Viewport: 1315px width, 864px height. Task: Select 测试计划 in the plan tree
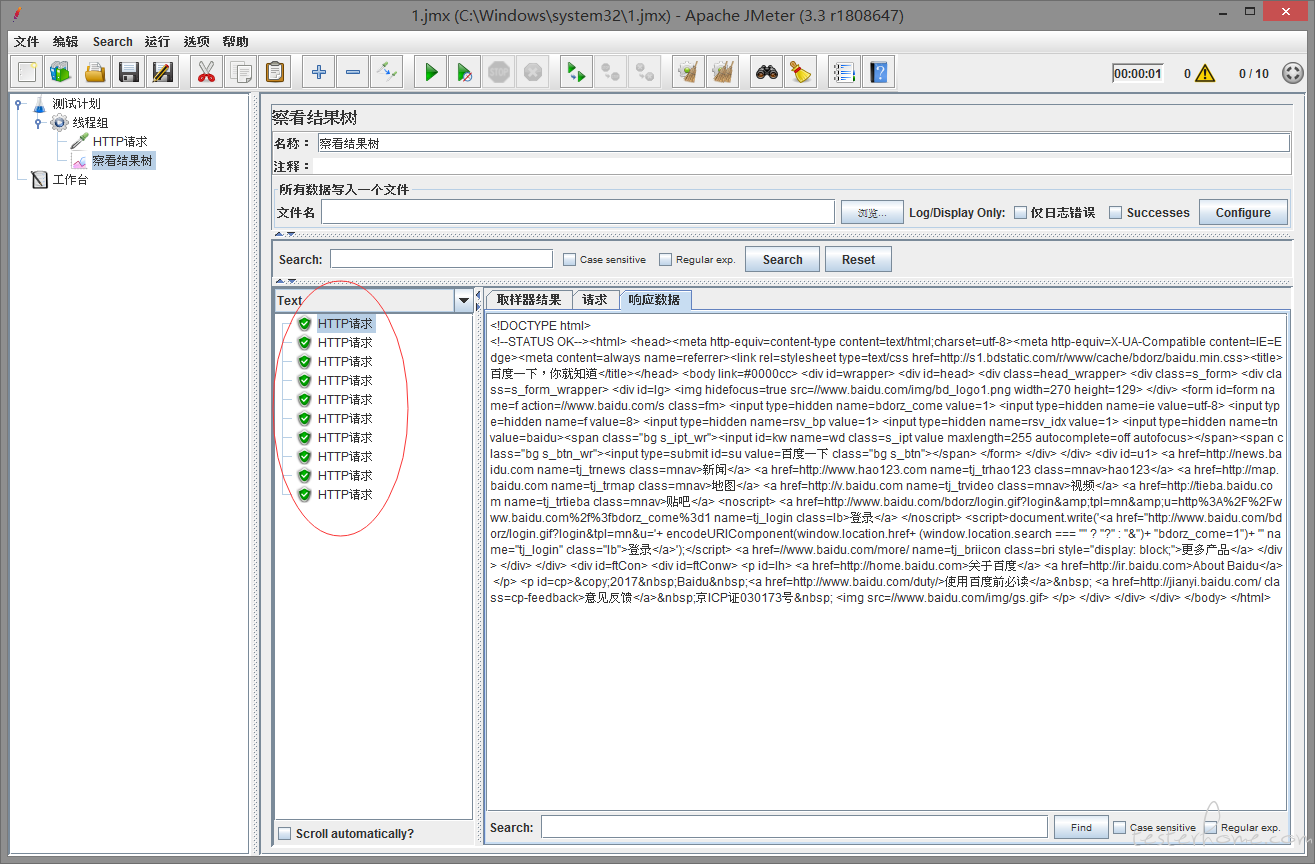[x=76, y=103]
